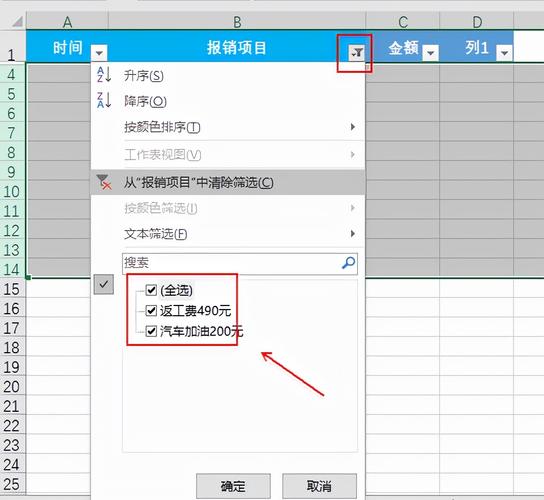
Task: Select row 1 header
Action: pos(12,47)
